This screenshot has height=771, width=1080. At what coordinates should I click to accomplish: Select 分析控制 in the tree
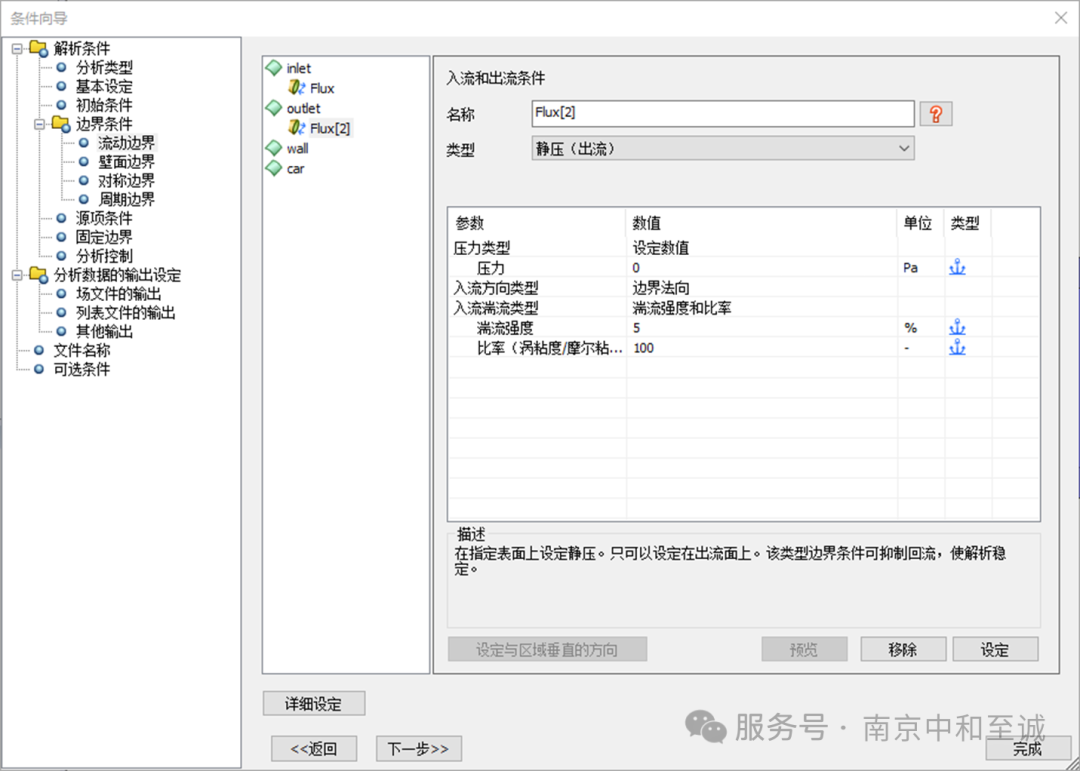(104, 256)
